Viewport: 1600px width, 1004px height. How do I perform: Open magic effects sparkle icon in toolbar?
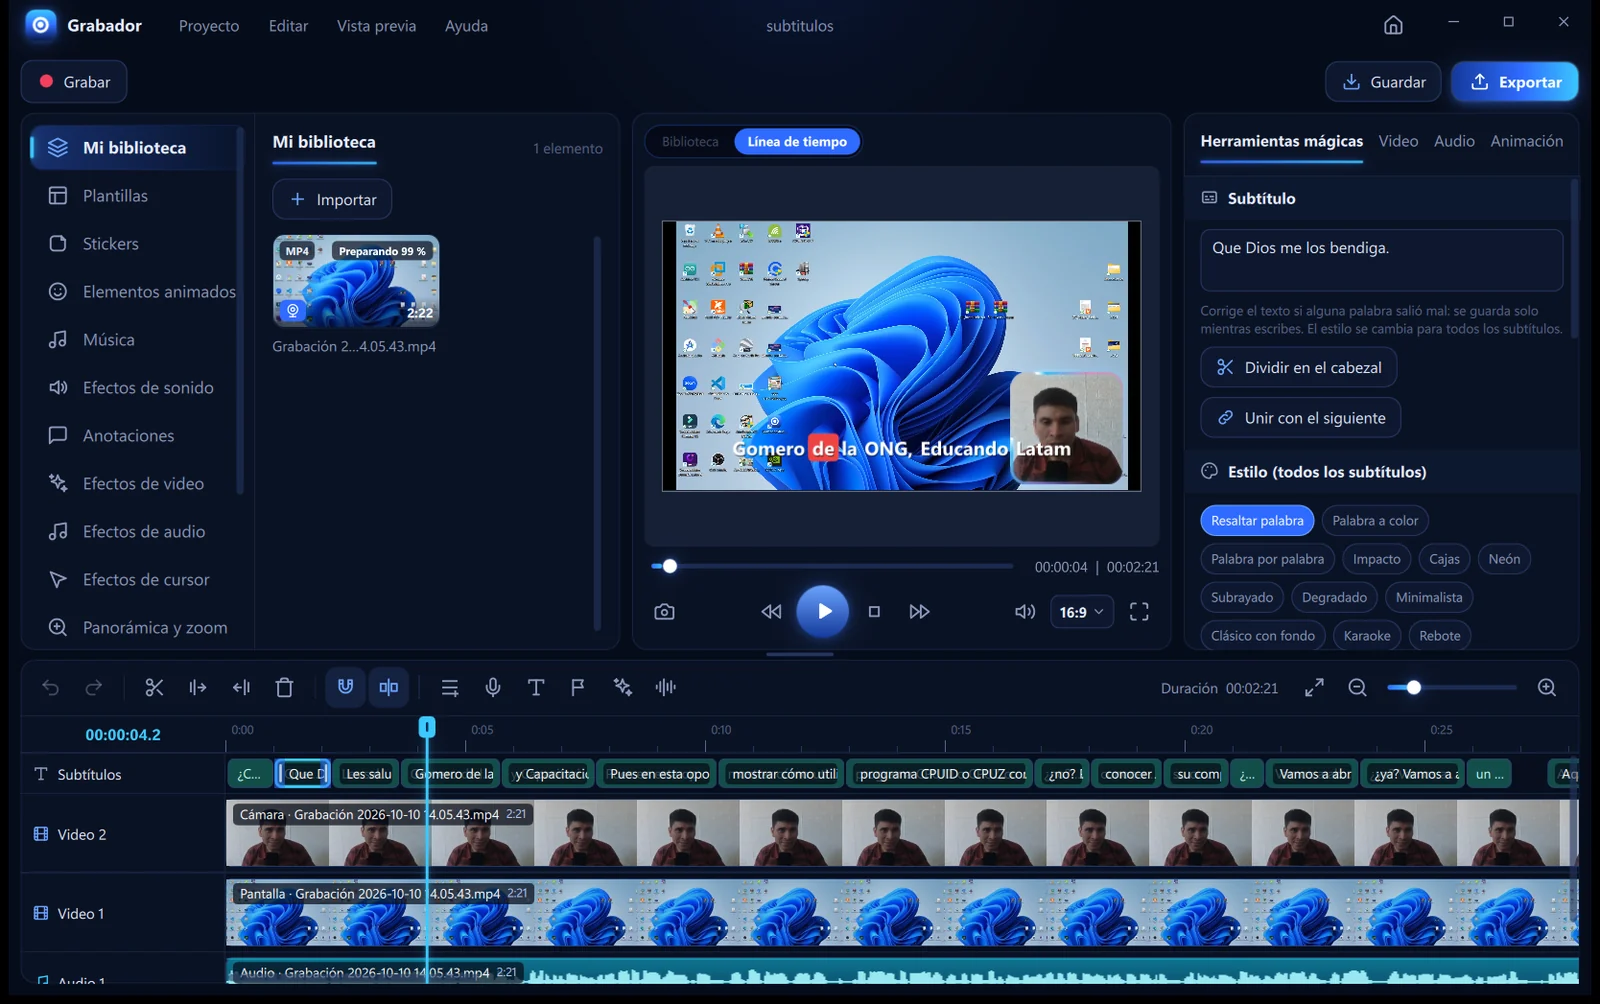(x=622, y=687)
